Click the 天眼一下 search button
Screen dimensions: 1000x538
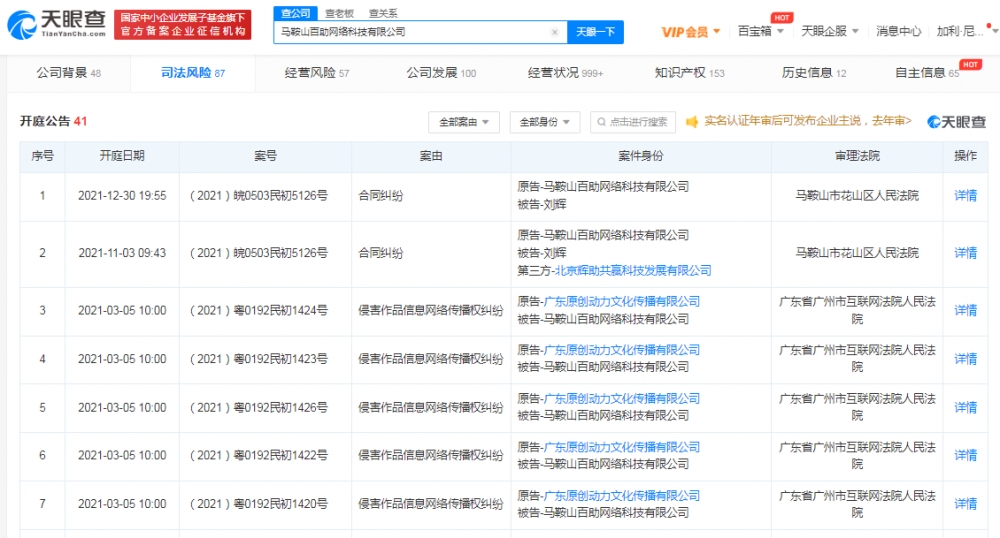(x=595, y=32)
